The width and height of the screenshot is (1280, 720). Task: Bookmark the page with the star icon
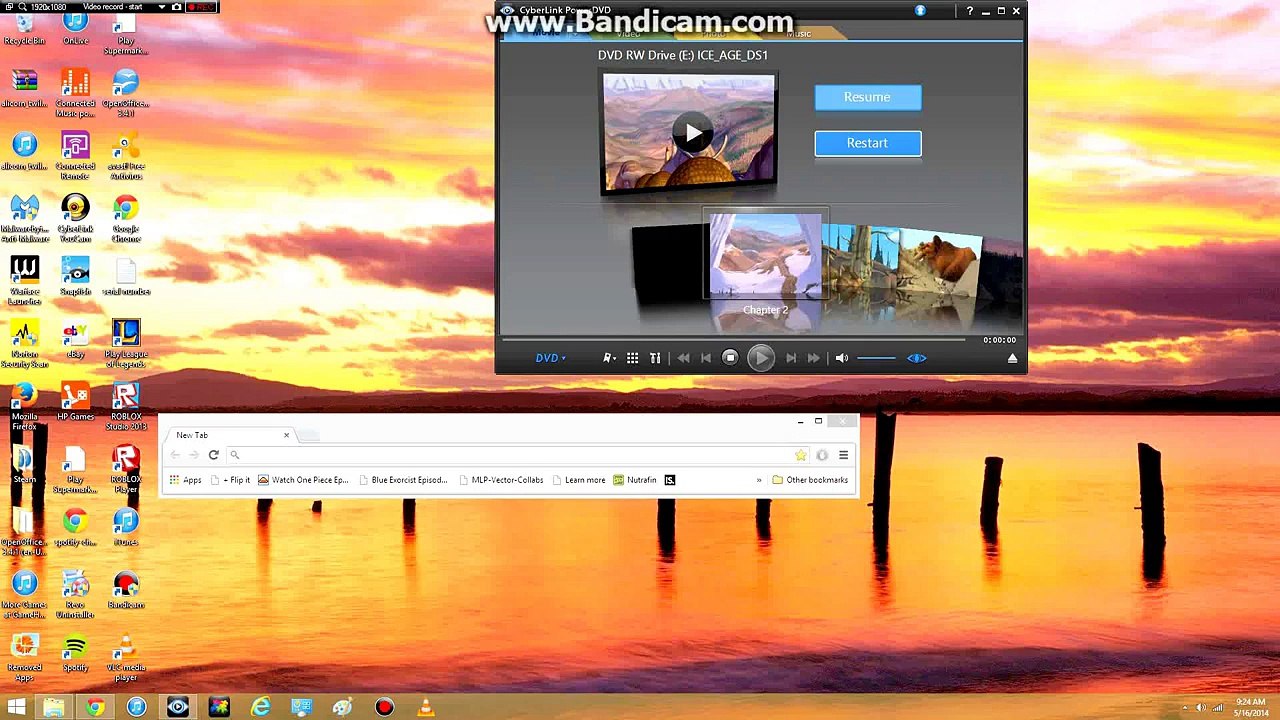(800, 455)
